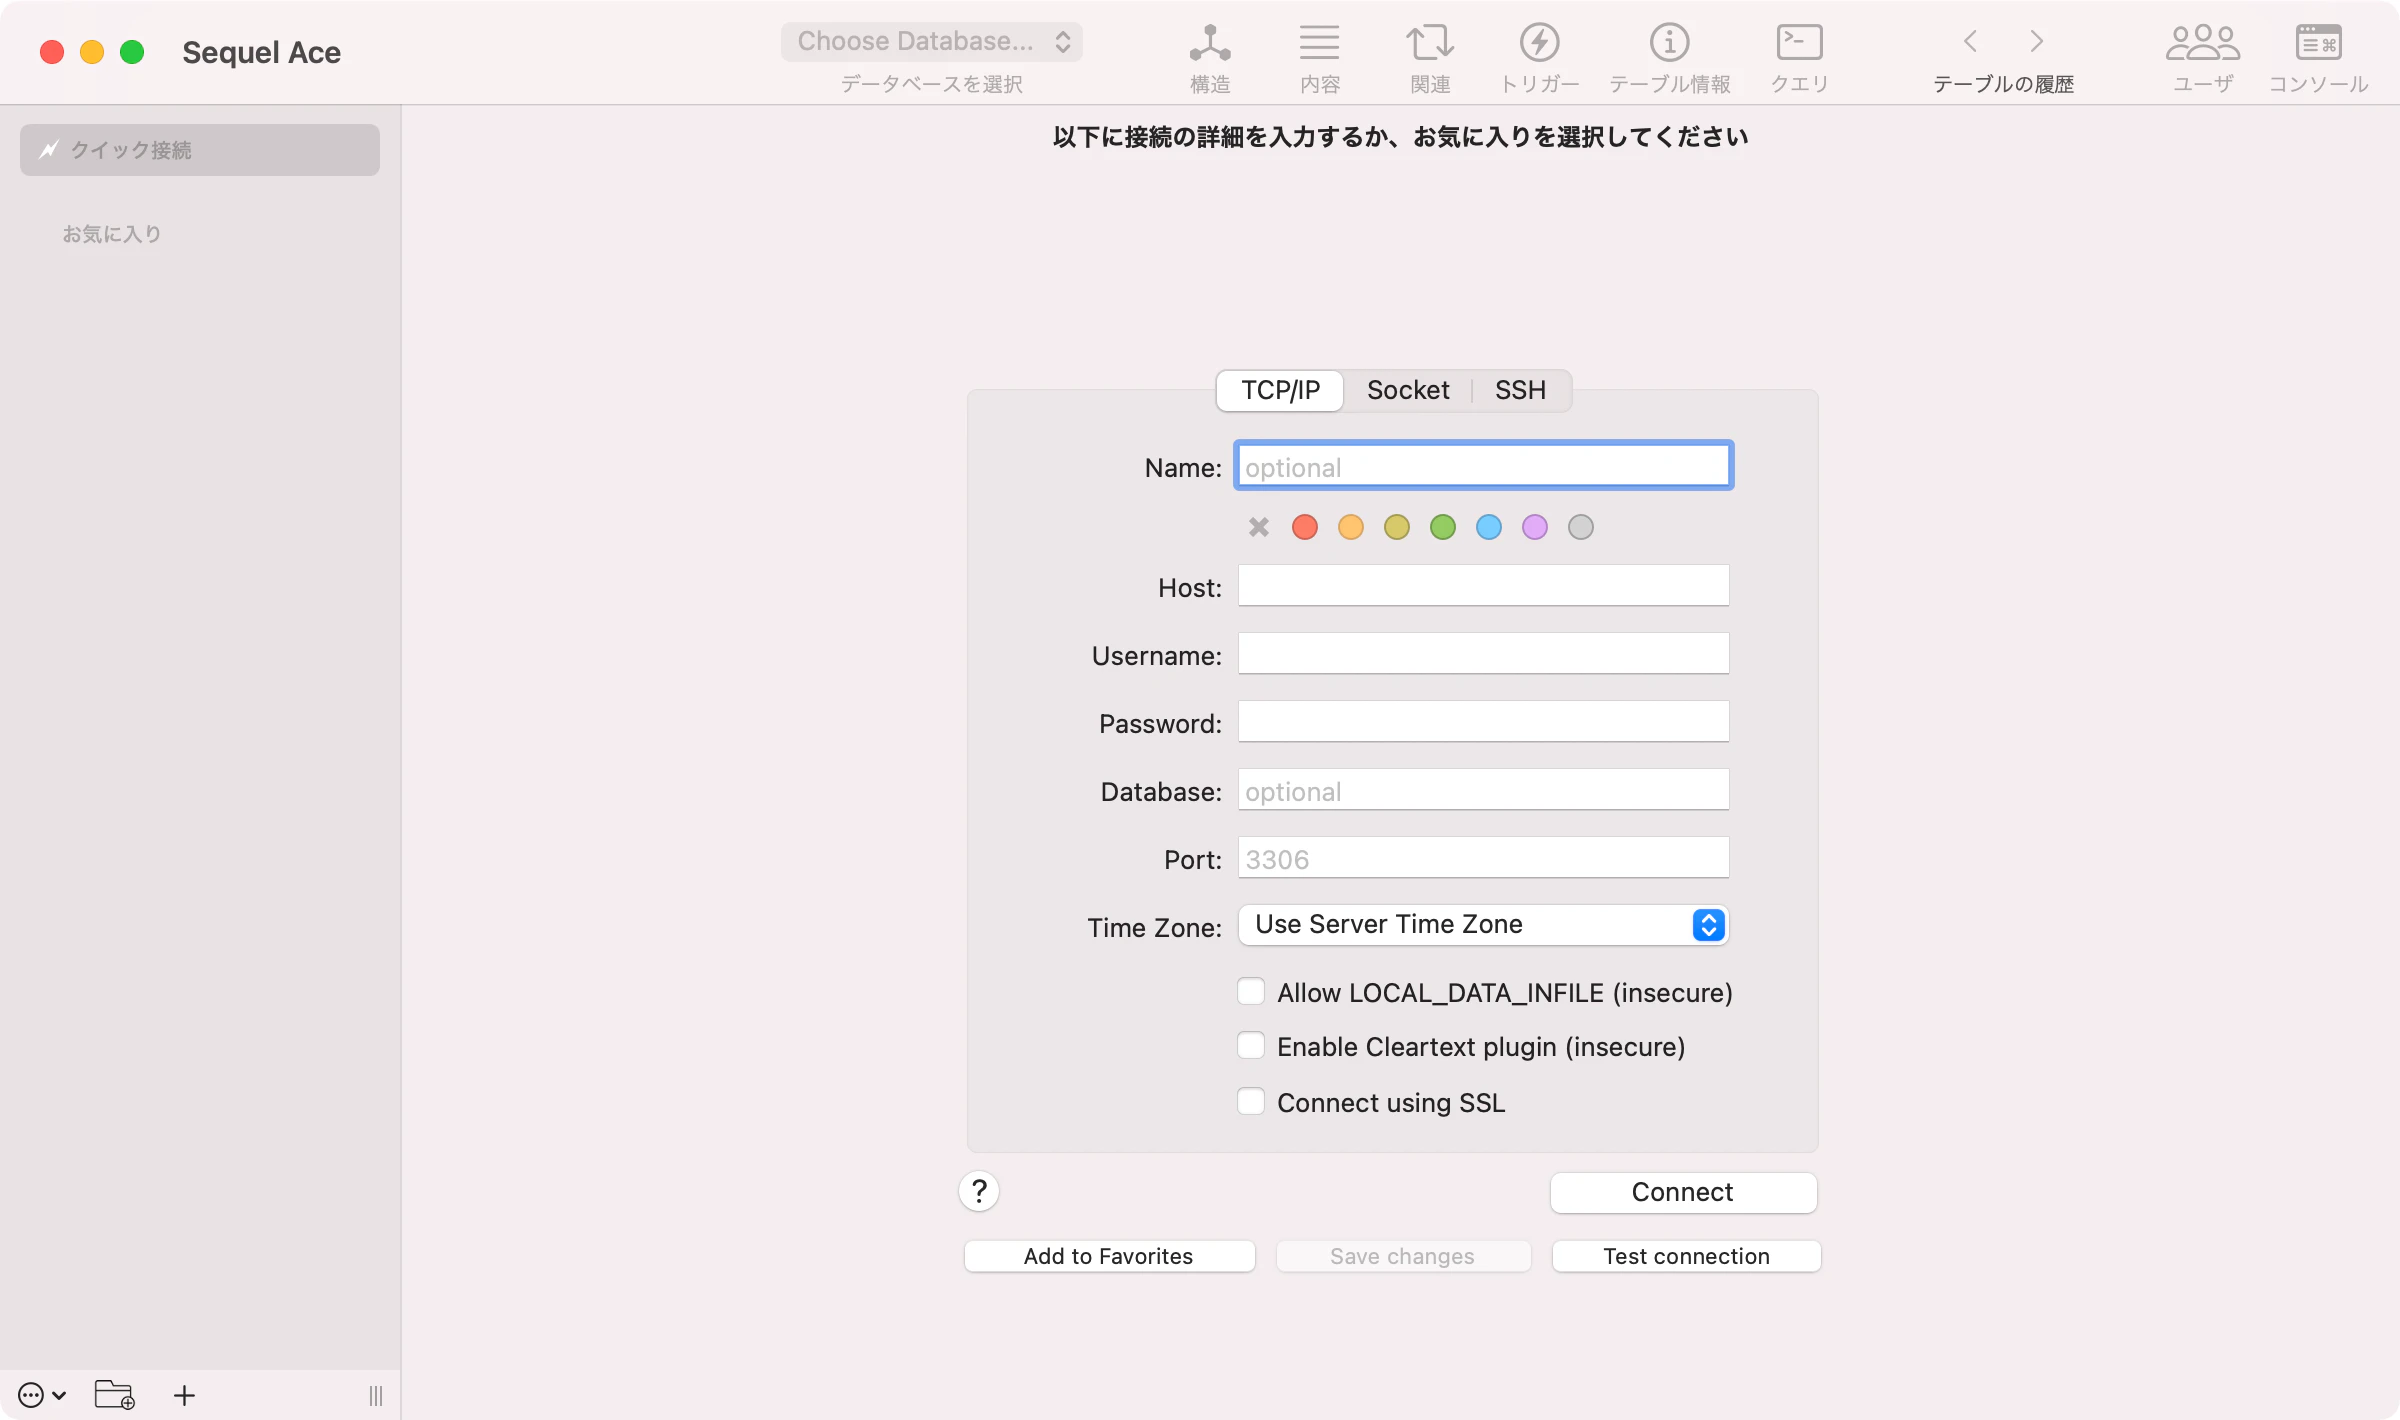Go back in table history
This screenshot has height=1420, width=2400.
pos(1970,42)
